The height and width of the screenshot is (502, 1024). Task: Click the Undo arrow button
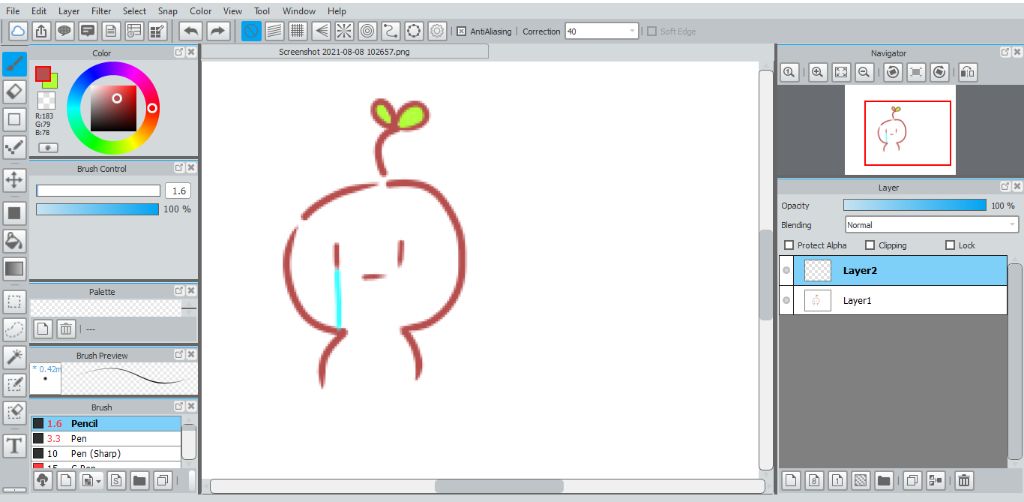click(x=191, y=31)
